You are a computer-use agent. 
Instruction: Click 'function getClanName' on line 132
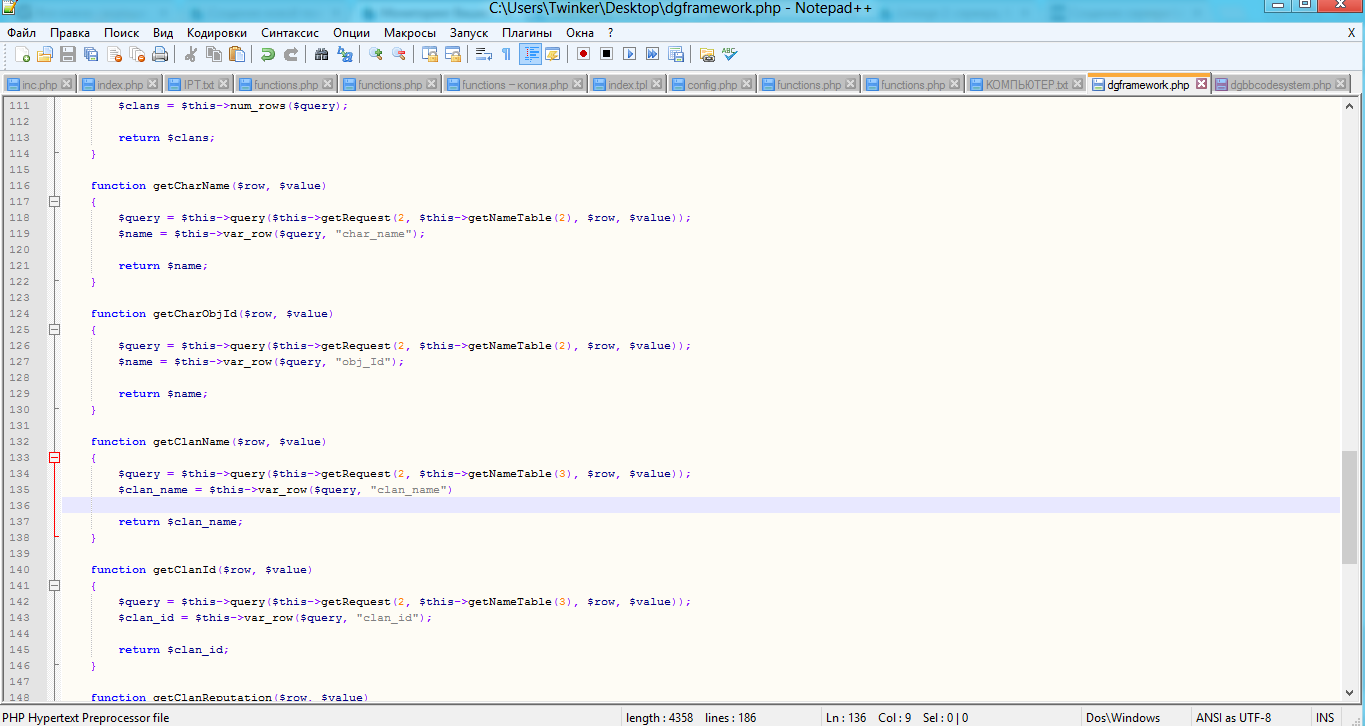tap(159, 441)
